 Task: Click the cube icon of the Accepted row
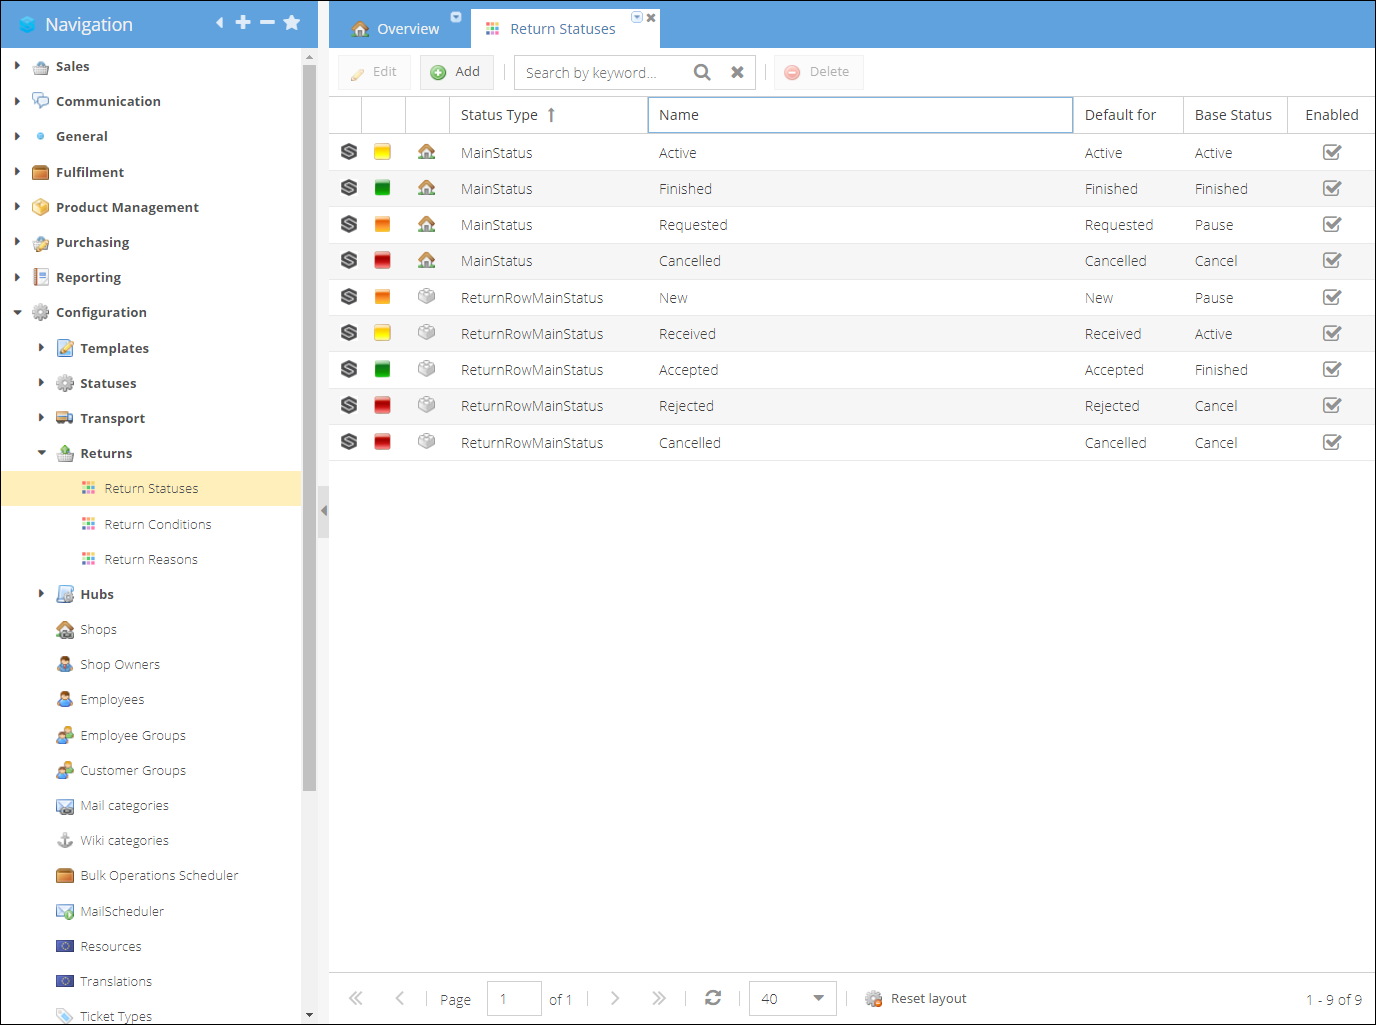tap(427, 369)
